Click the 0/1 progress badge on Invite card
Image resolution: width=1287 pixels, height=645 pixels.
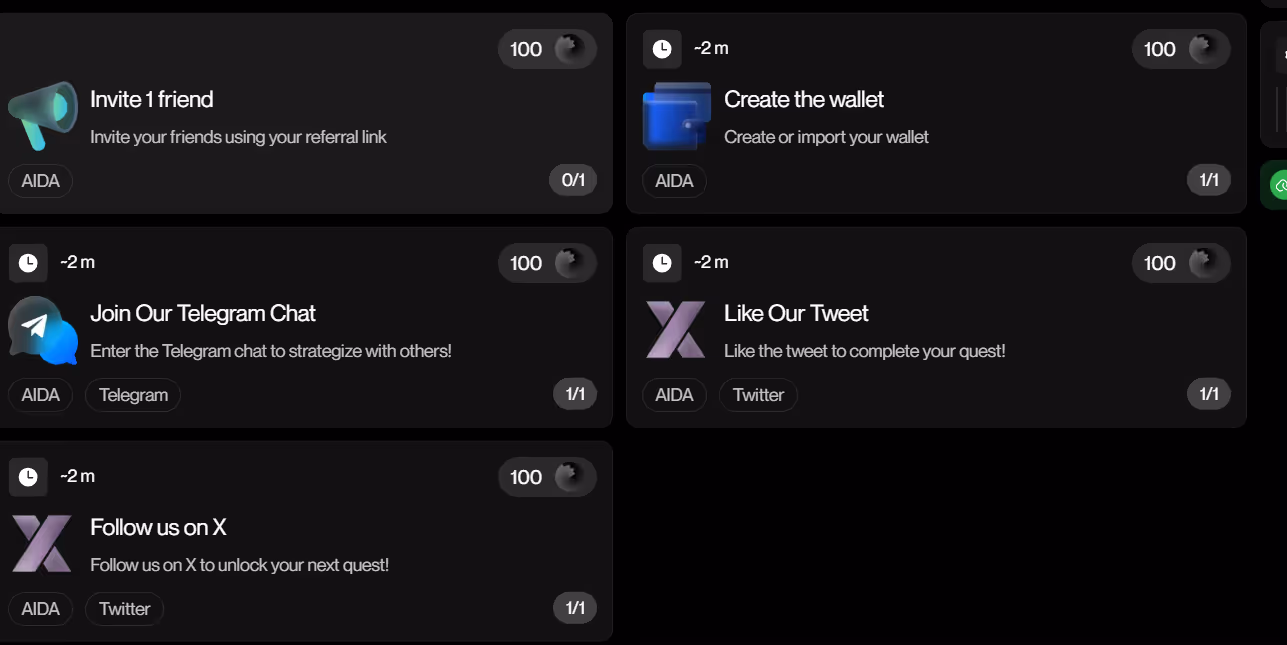click(573, 180)
